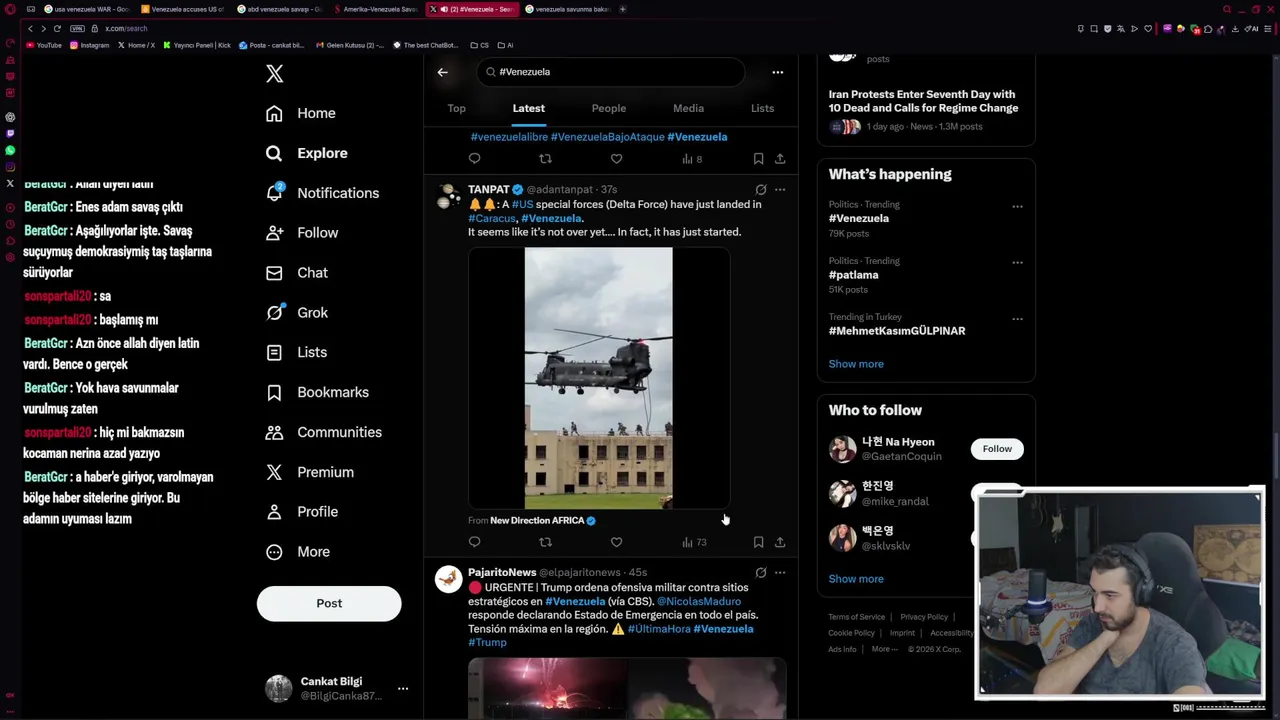Open the YouTube bookmark
The width and height of the screenshot is (1280, 720).
[44, 45]
